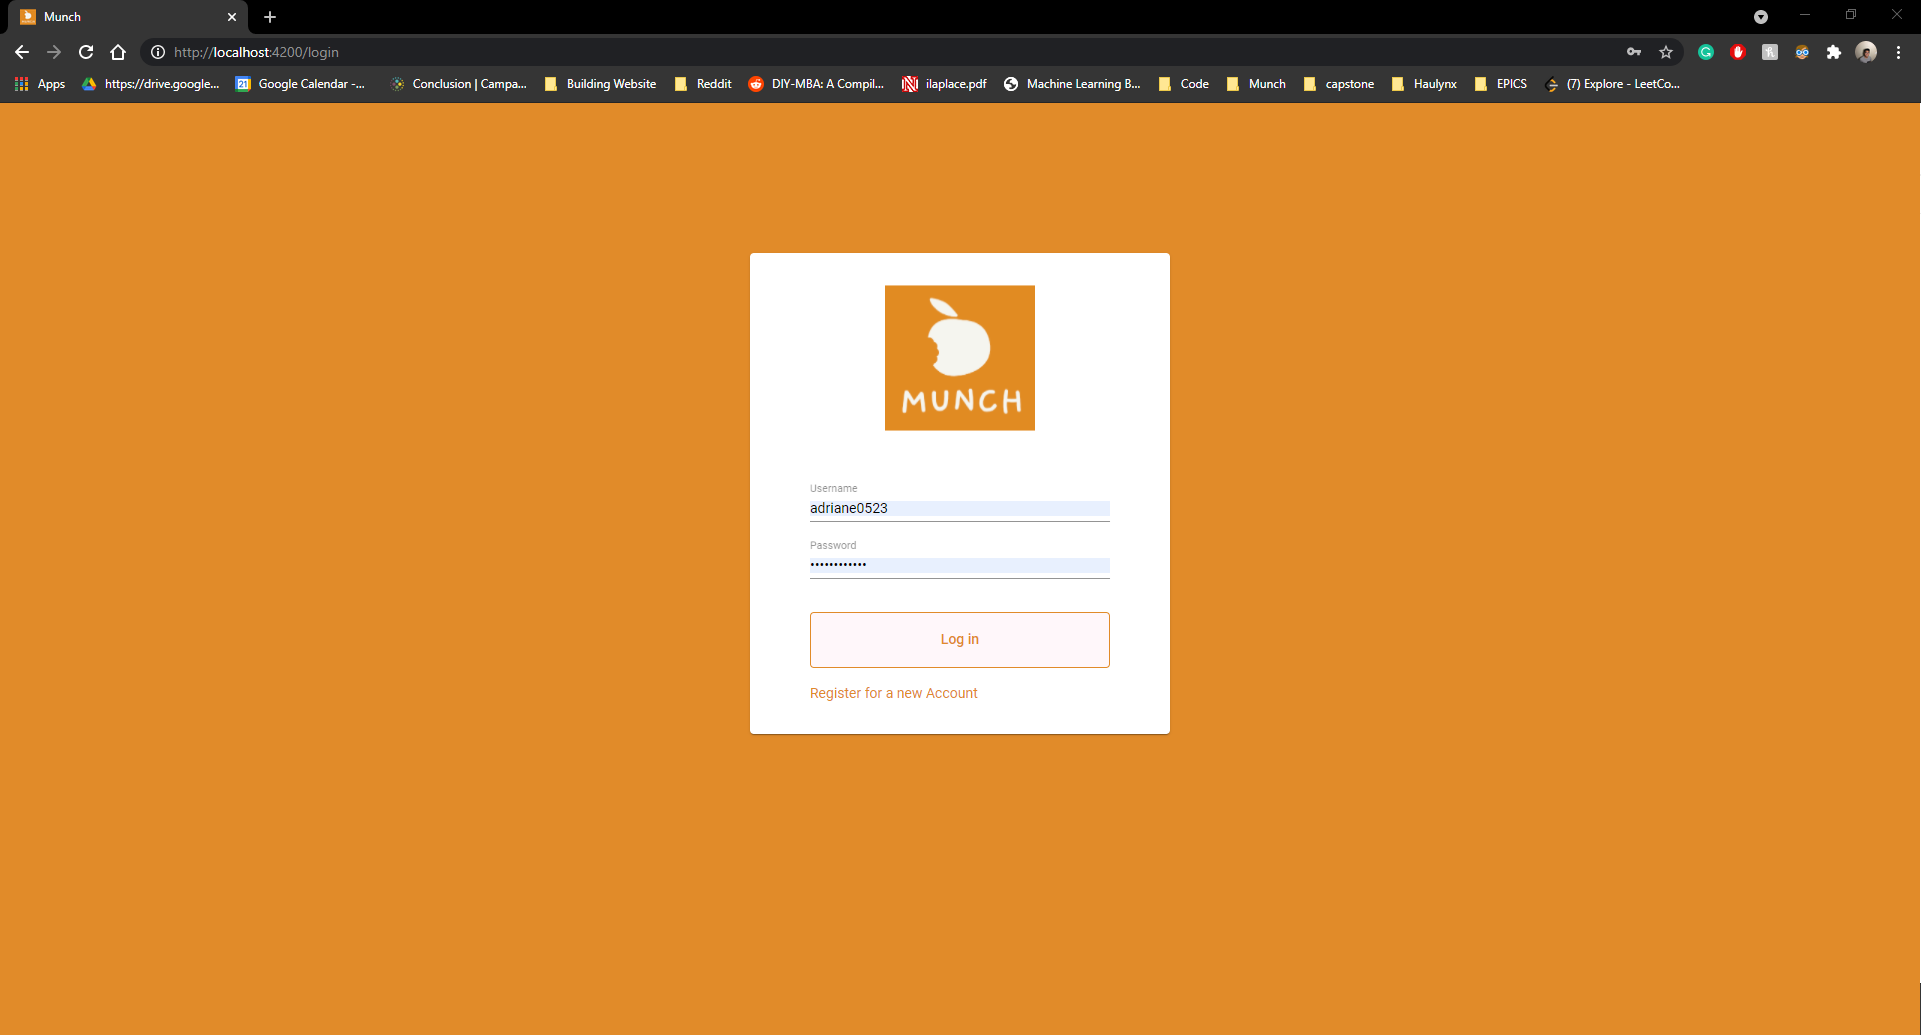Image resolution: width=1921 pixels, height=1035 pixels.
Task: Open the Google Calendar bookmark
Action: click(x=300, y=84)
